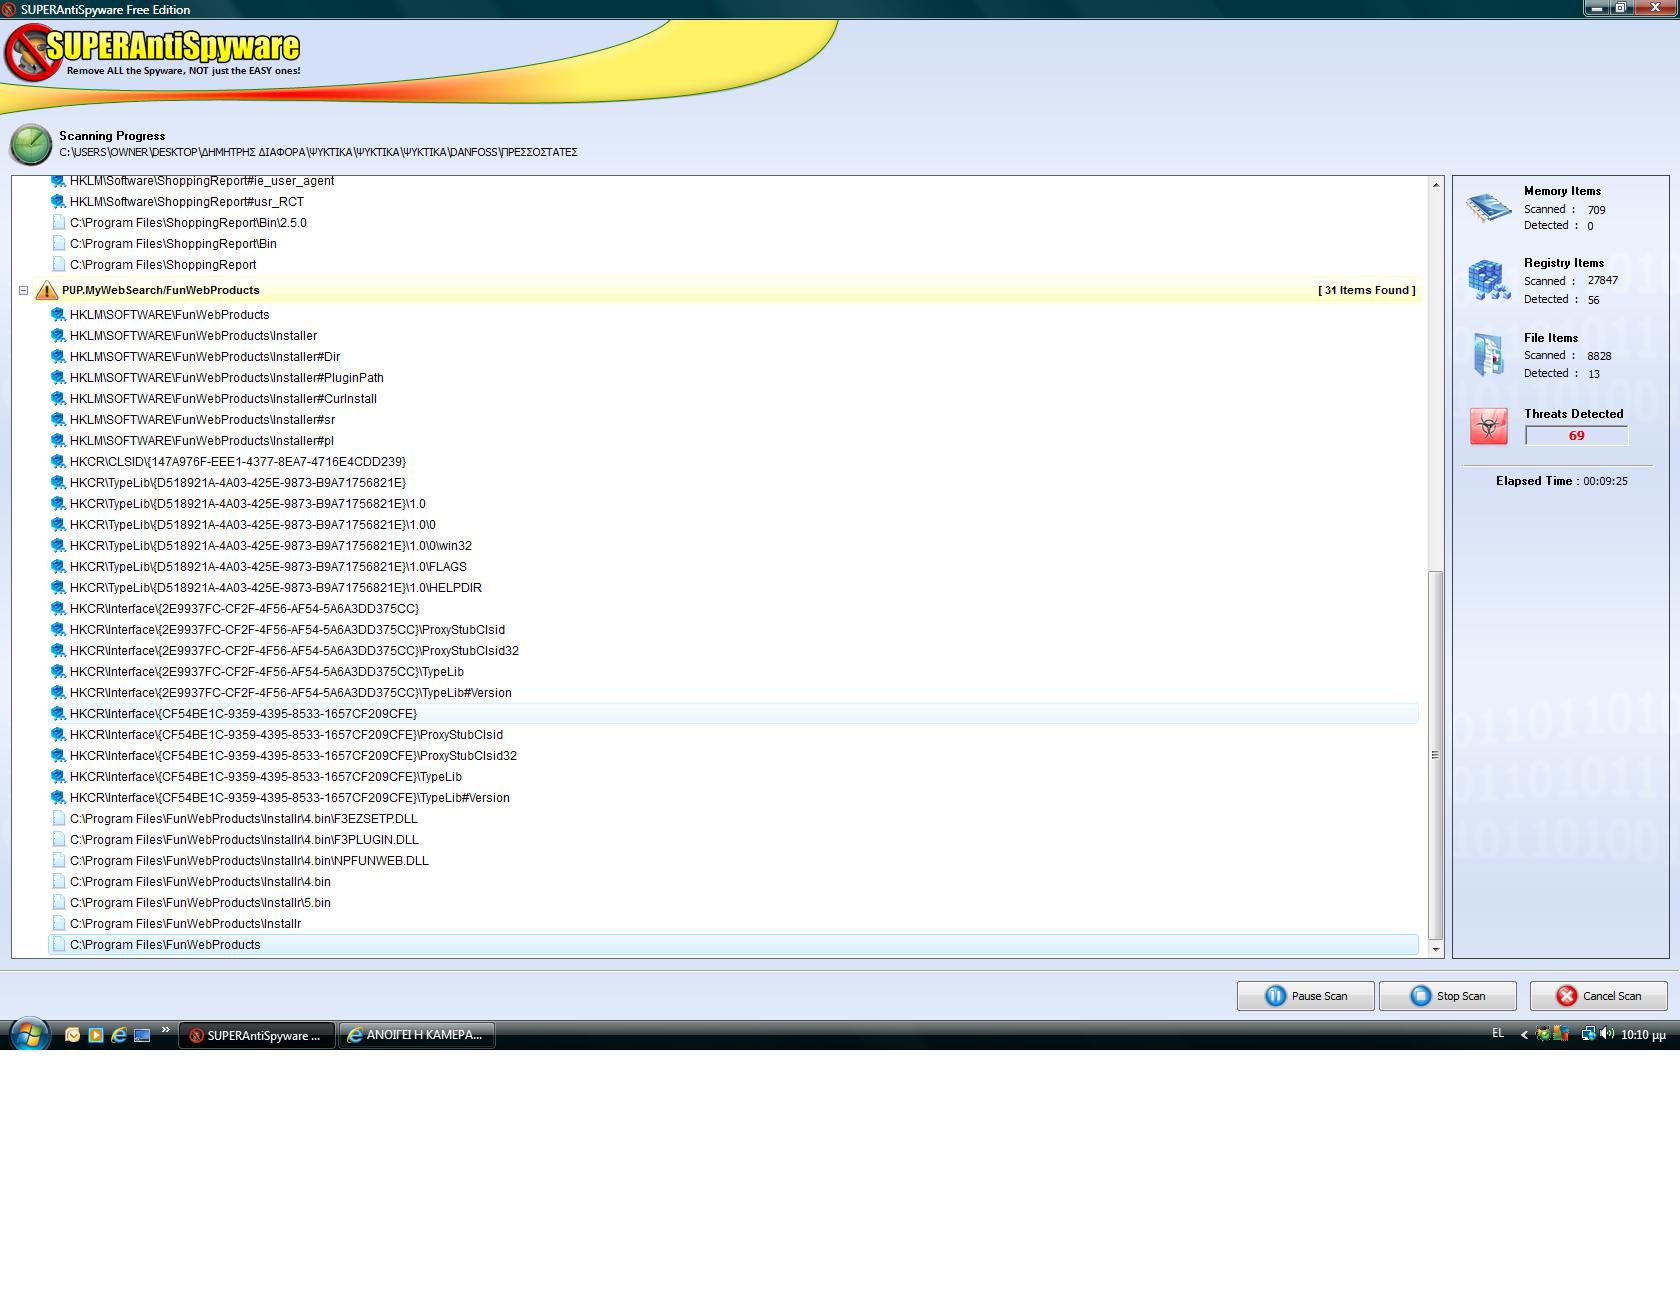Viewport: 1680px width, 1315px height.
Task: Click the Memory Items chip icon
Action: [x=1489, y=207]
